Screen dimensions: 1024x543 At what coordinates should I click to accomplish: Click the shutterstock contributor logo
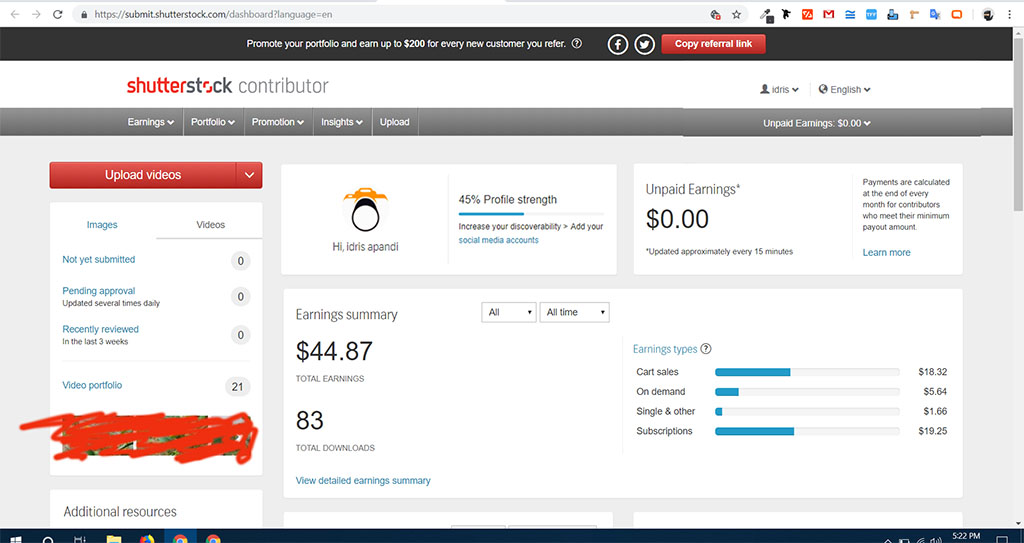[x=227, y=86]
